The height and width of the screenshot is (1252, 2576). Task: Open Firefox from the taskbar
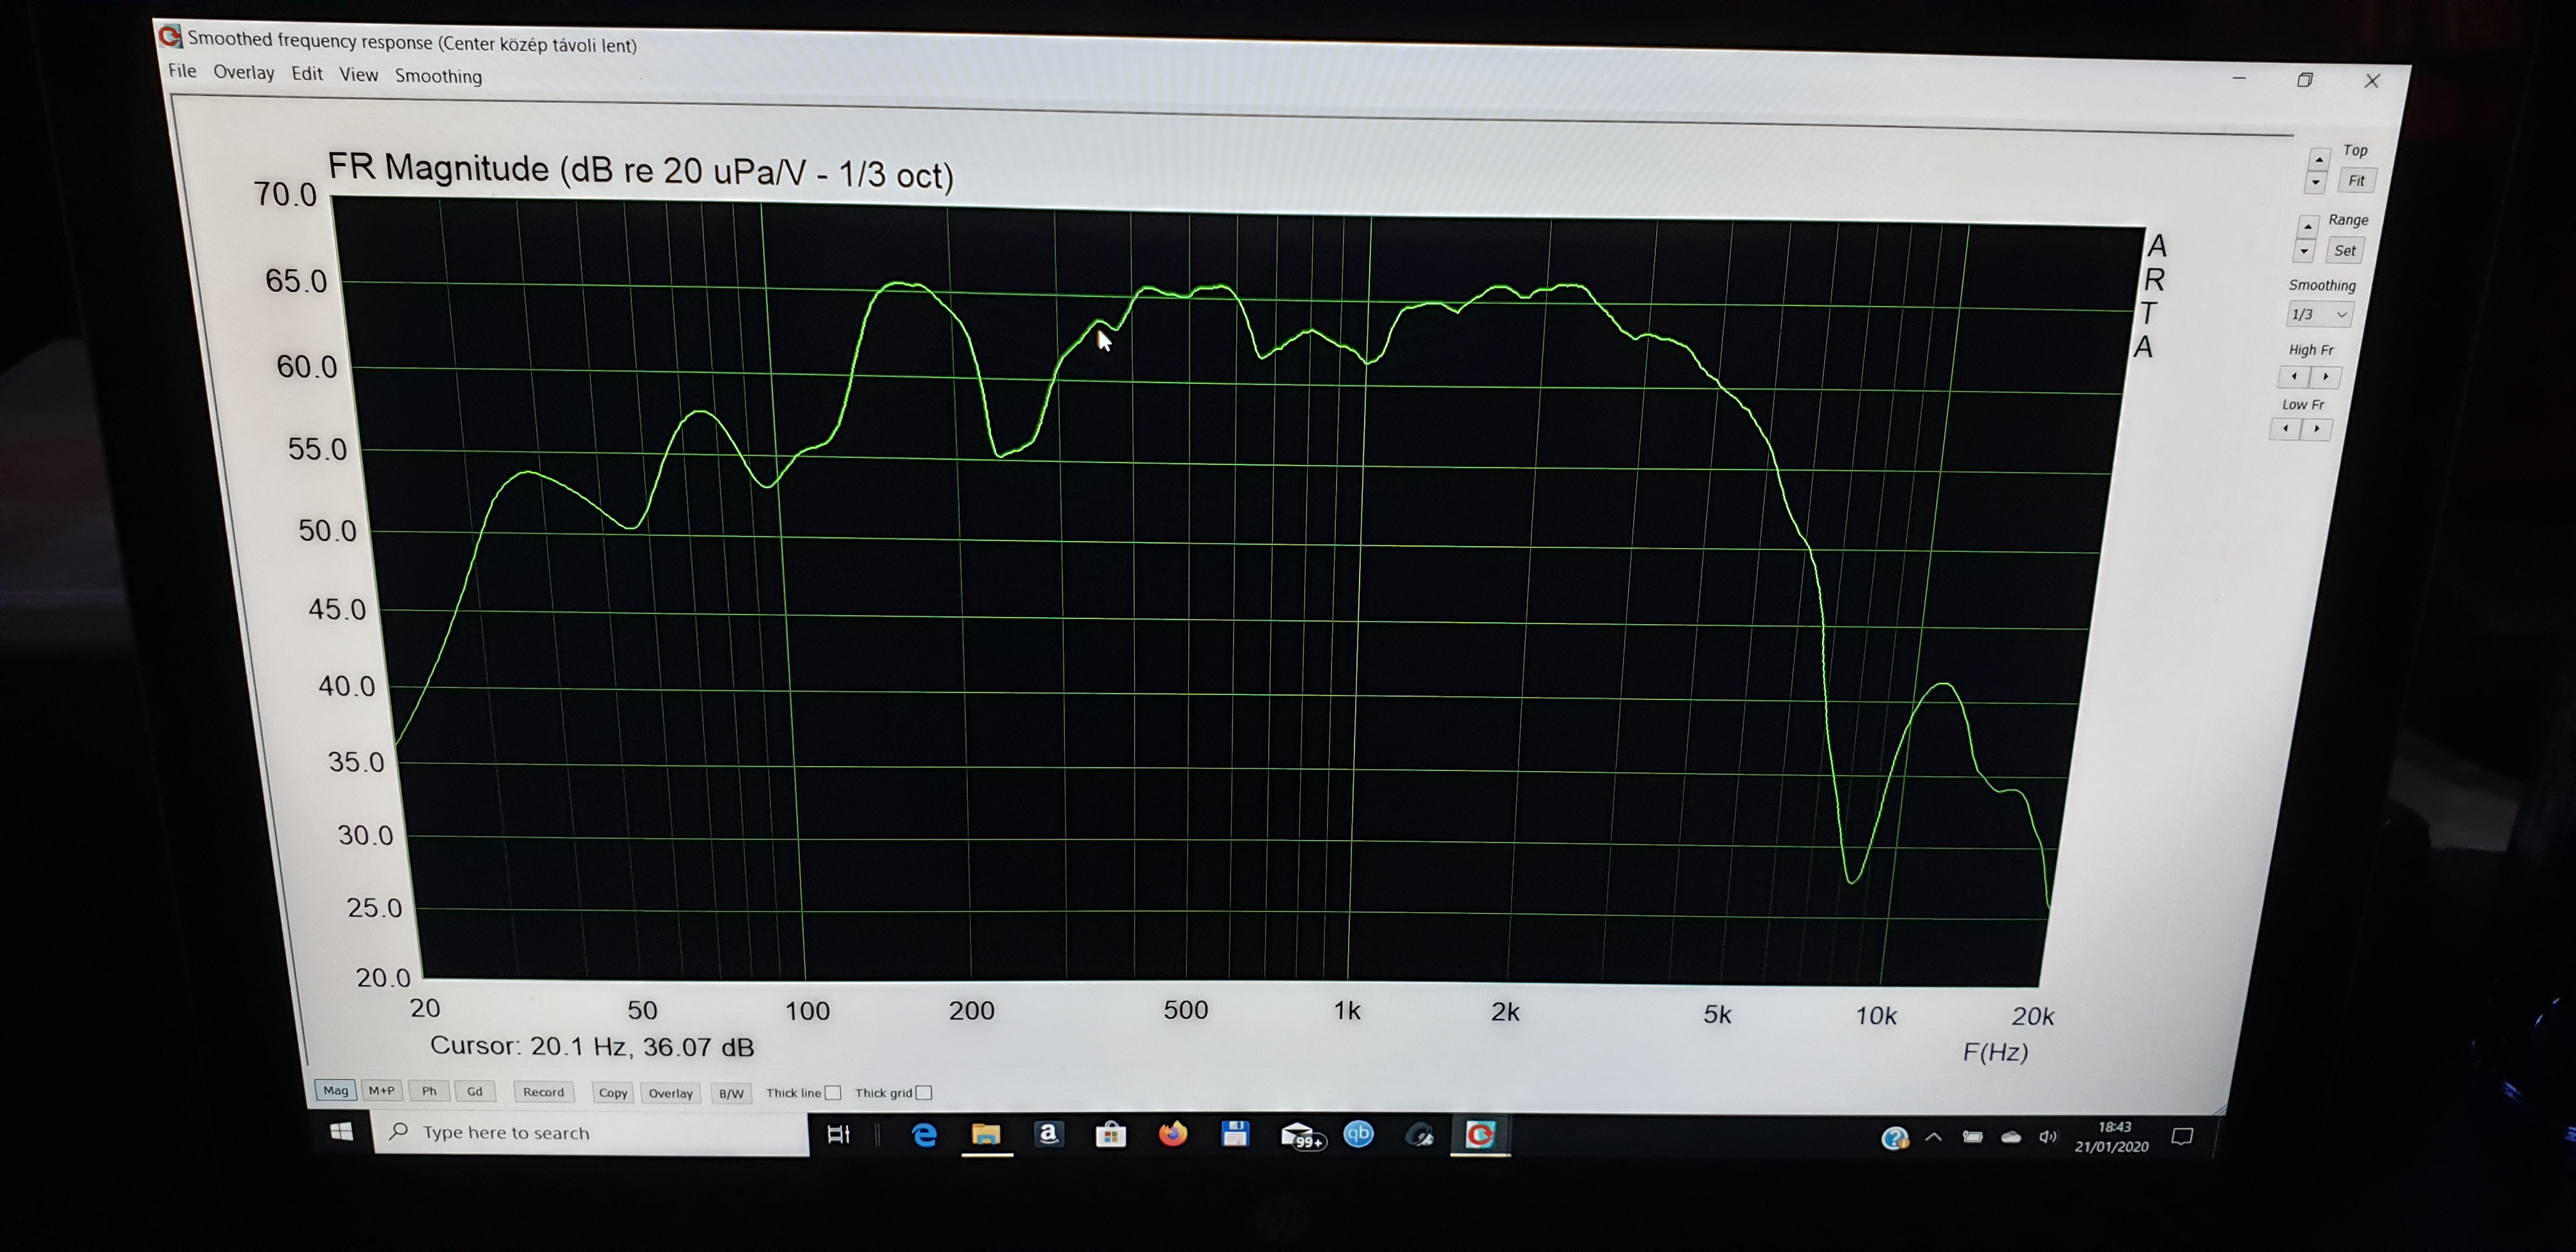(x=1172, y=1134)
